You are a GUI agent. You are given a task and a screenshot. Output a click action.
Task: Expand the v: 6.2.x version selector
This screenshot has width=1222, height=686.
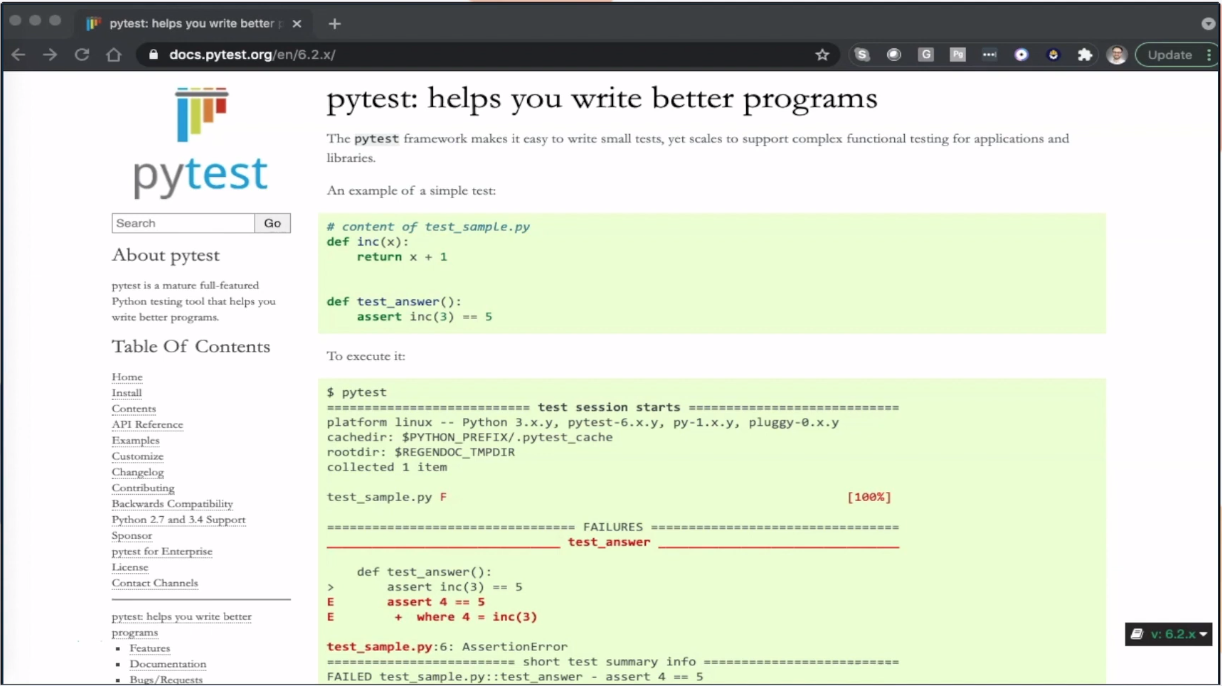pos(1169,634)
